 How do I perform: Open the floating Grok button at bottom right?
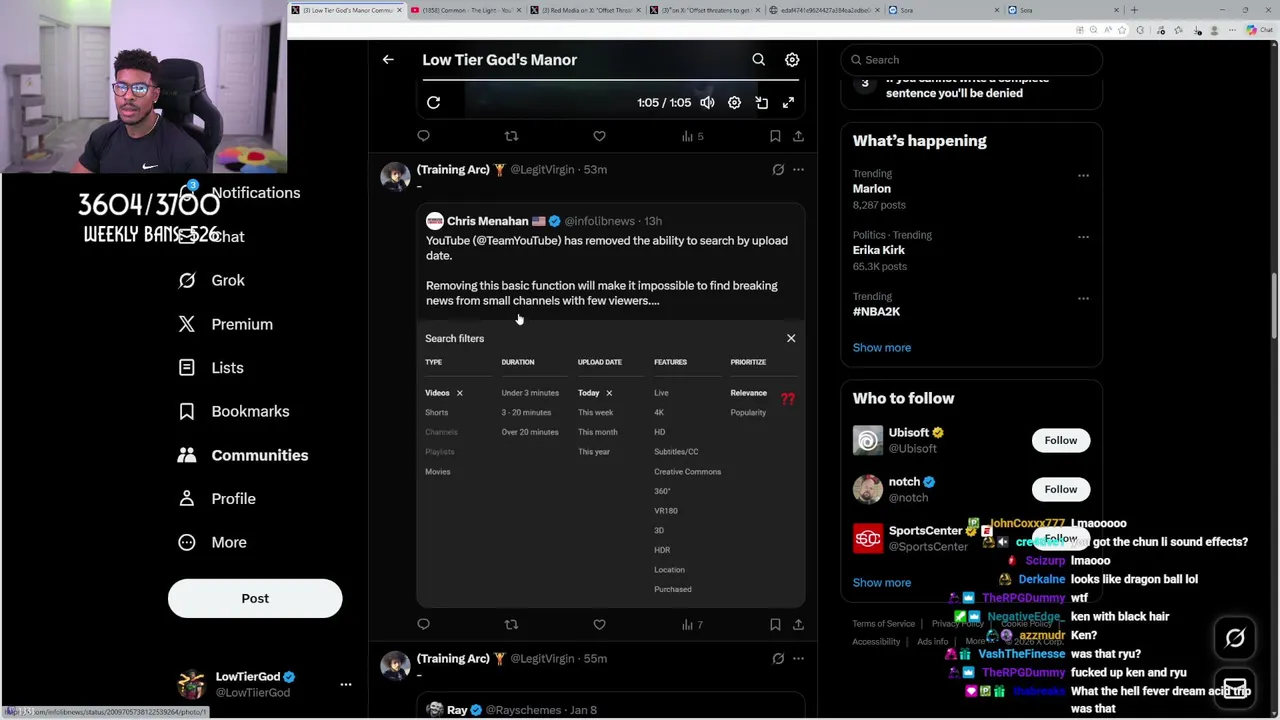(x=1235, y=638)
